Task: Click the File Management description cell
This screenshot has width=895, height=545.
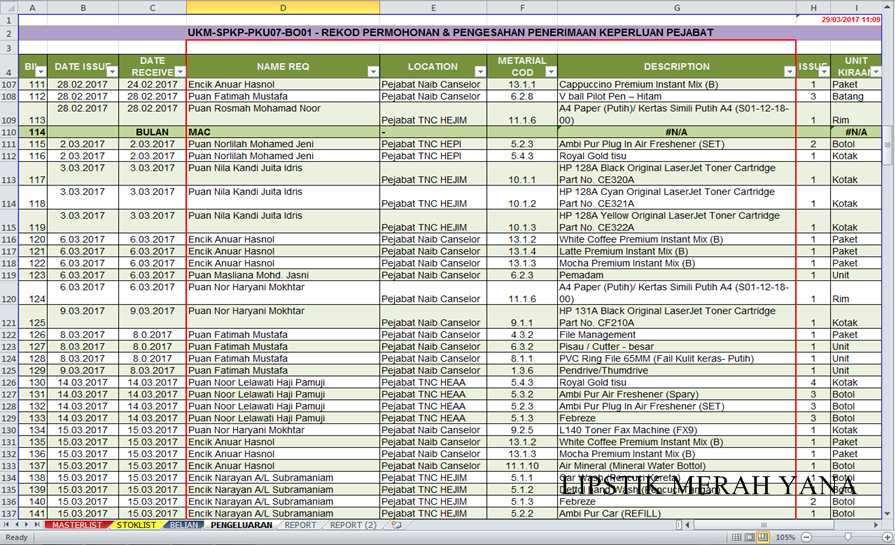Action: point(676,334)
